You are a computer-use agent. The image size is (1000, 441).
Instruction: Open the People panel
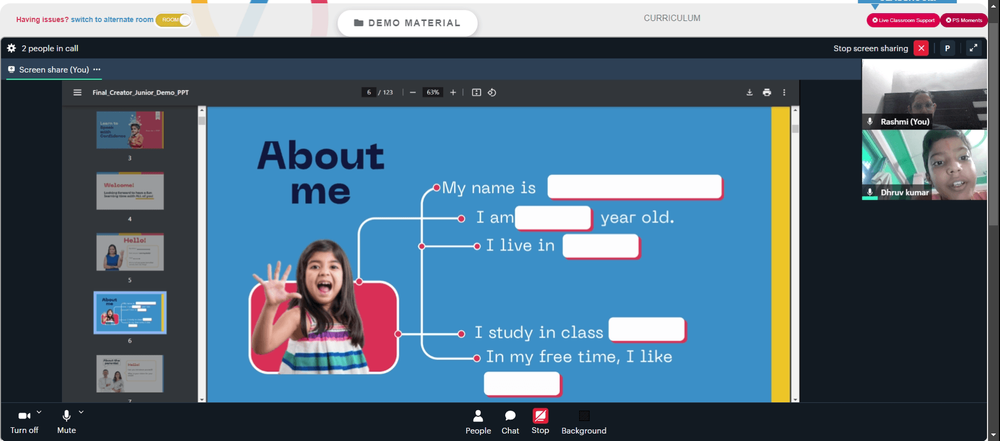tap(478, 422)
